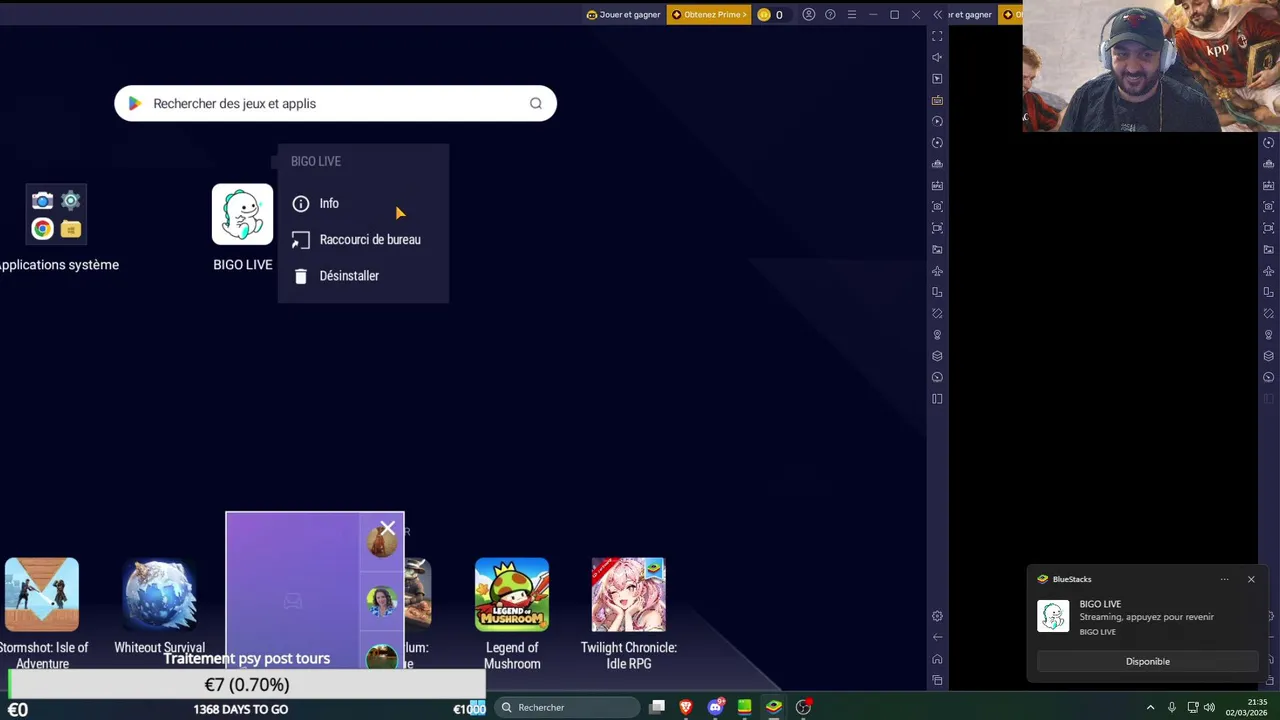The width and height of the screenshot is (1280, 720).
Task: Click the Google Play logo in search bar
Action: [x=135, y=103]
